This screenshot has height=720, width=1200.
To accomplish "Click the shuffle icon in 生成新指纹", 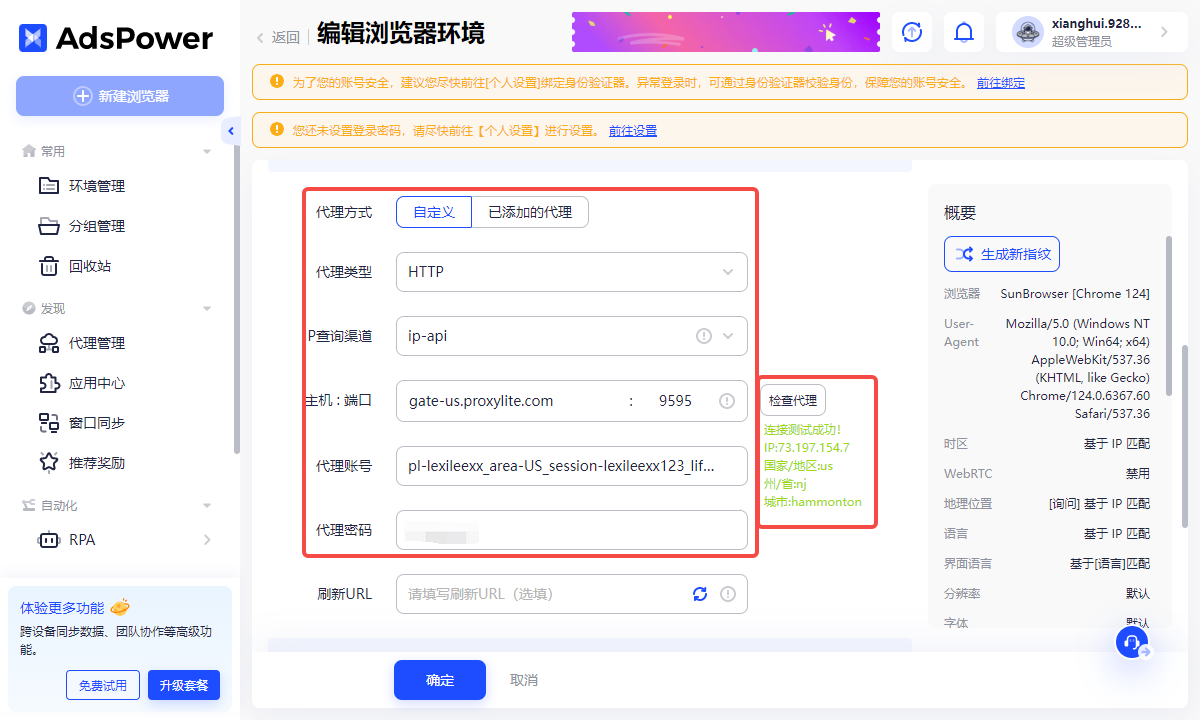I will click(964, 254).
